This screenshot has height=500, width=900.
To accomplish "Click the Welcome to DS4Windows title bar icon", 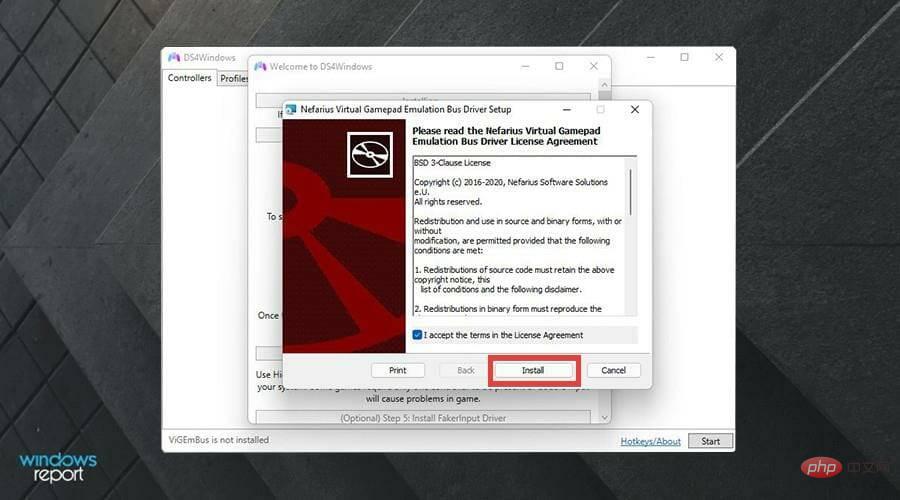I will click(260, 66).
